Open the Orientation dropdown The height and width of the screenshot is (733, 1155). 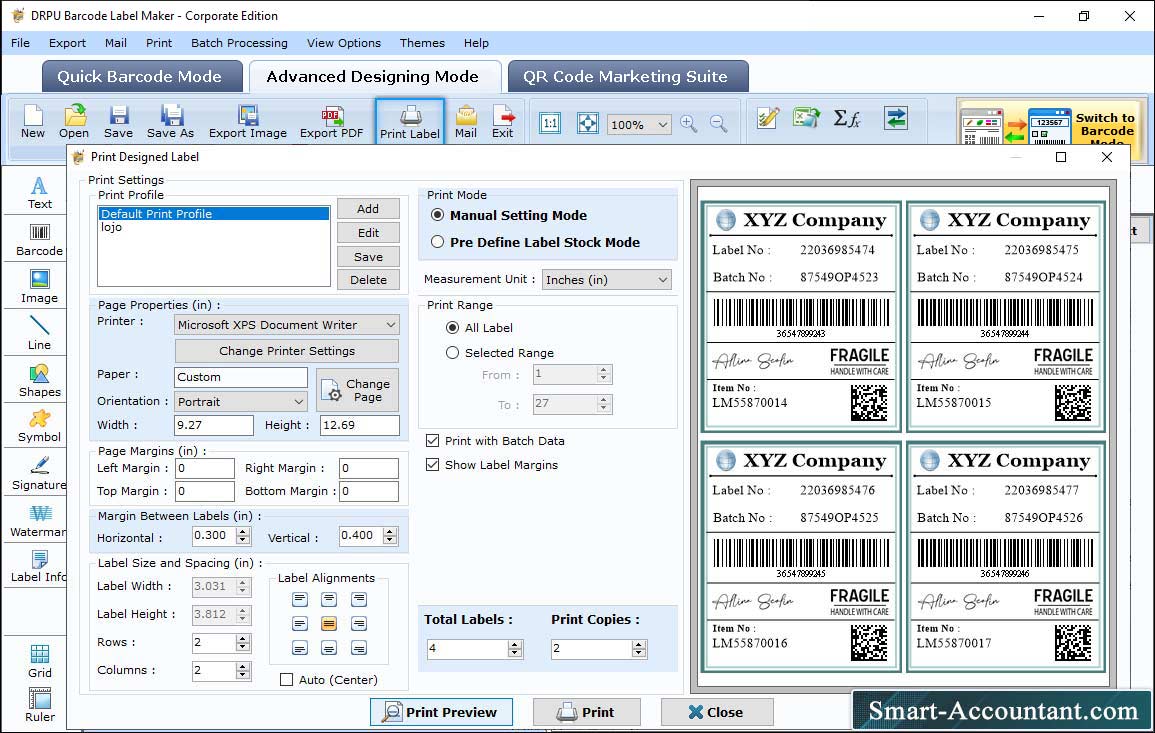(241, 401)
